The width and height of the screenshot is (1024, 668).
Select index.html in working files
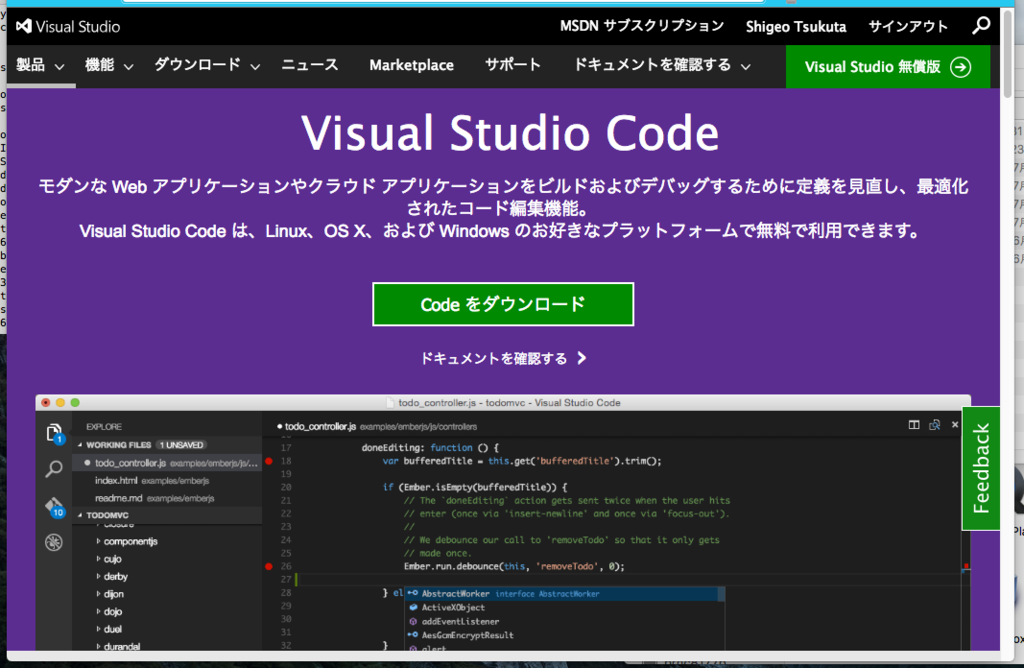pyautogui.click(x=167, y=481)
